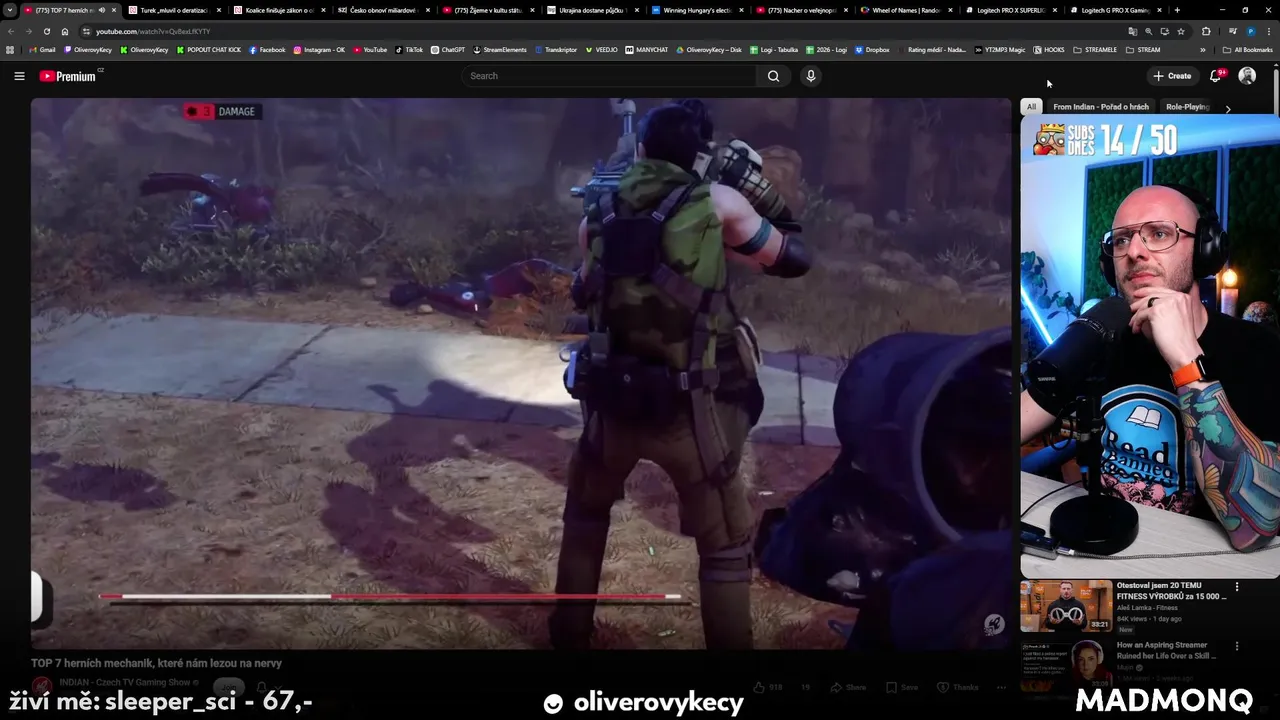Translate this page icon in address bar
This screenshot has height=720, width=1280.
click(x=1132, y=31)
